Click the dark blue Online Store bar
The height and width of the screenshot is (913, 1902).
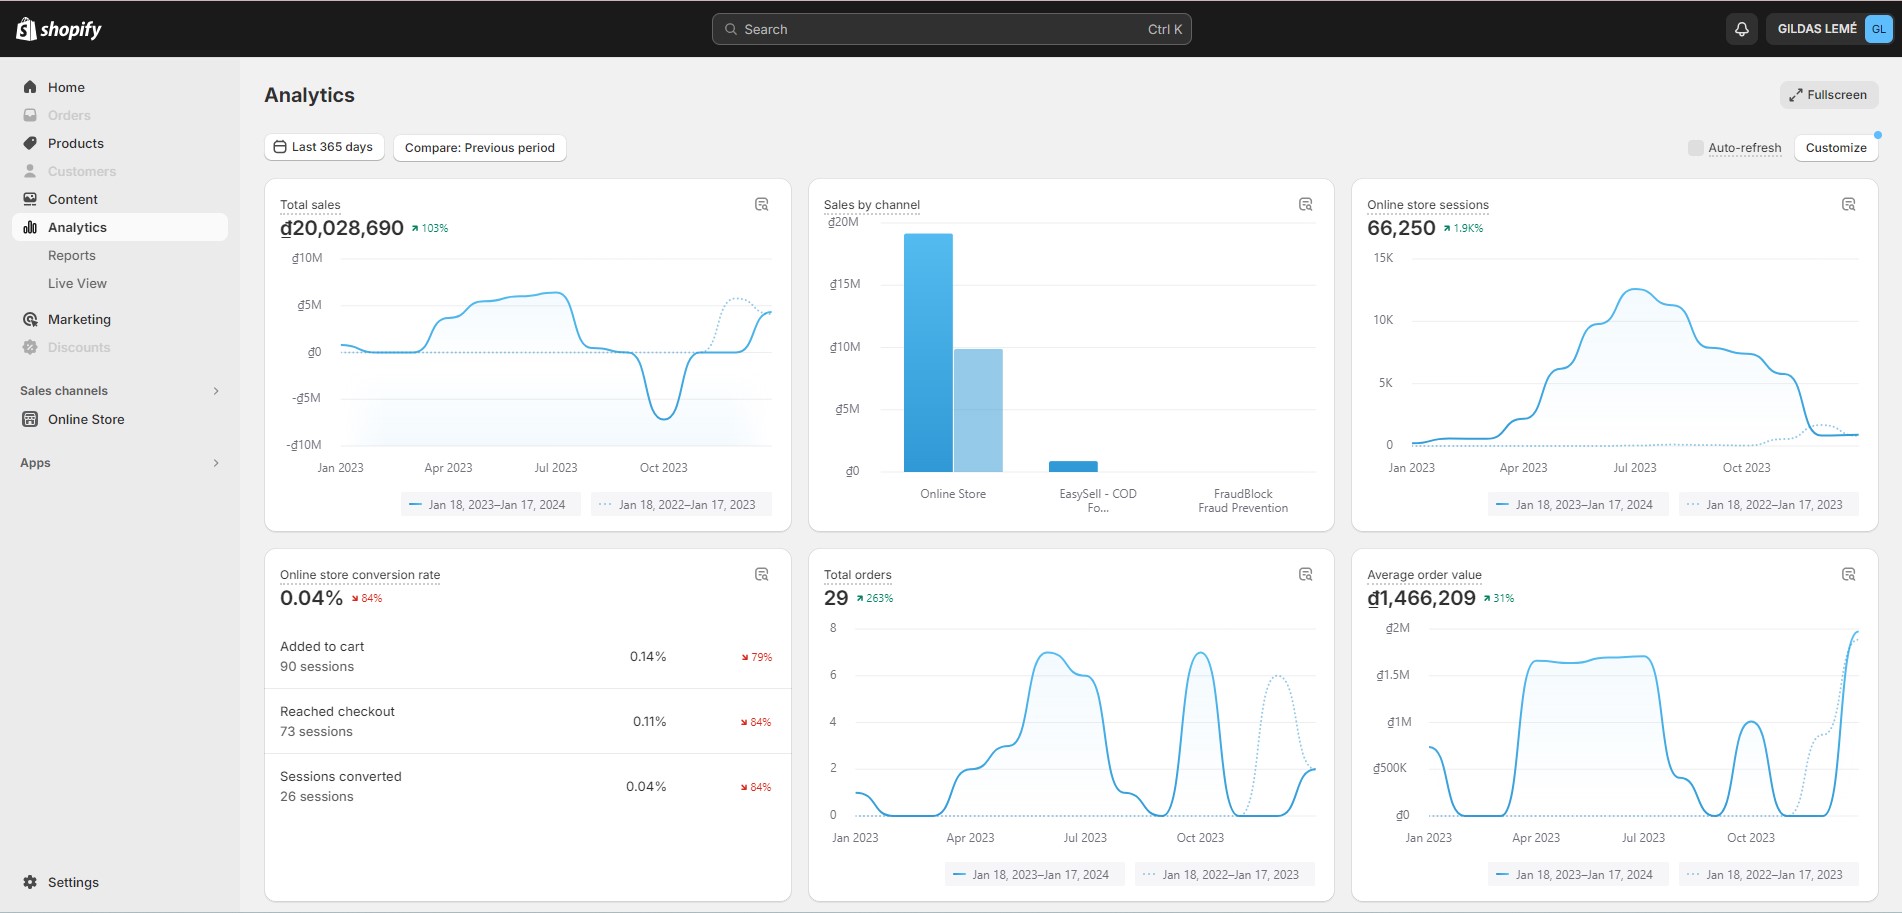click(928, 352)
